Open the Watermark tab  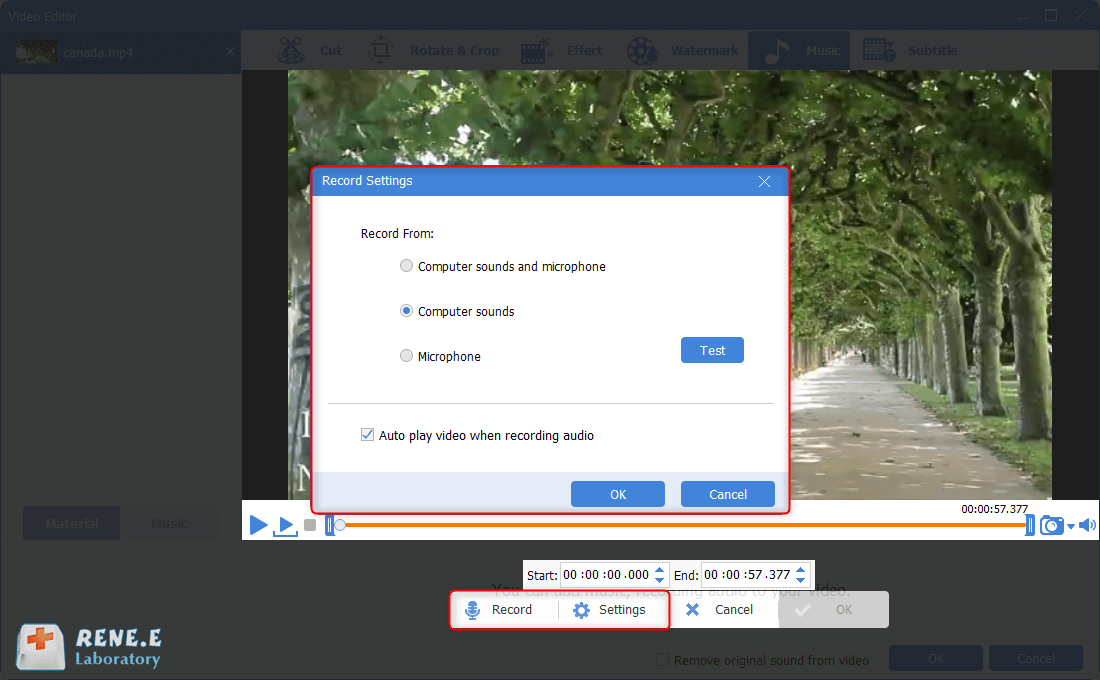pyautogui.click(x=683, y=51)
